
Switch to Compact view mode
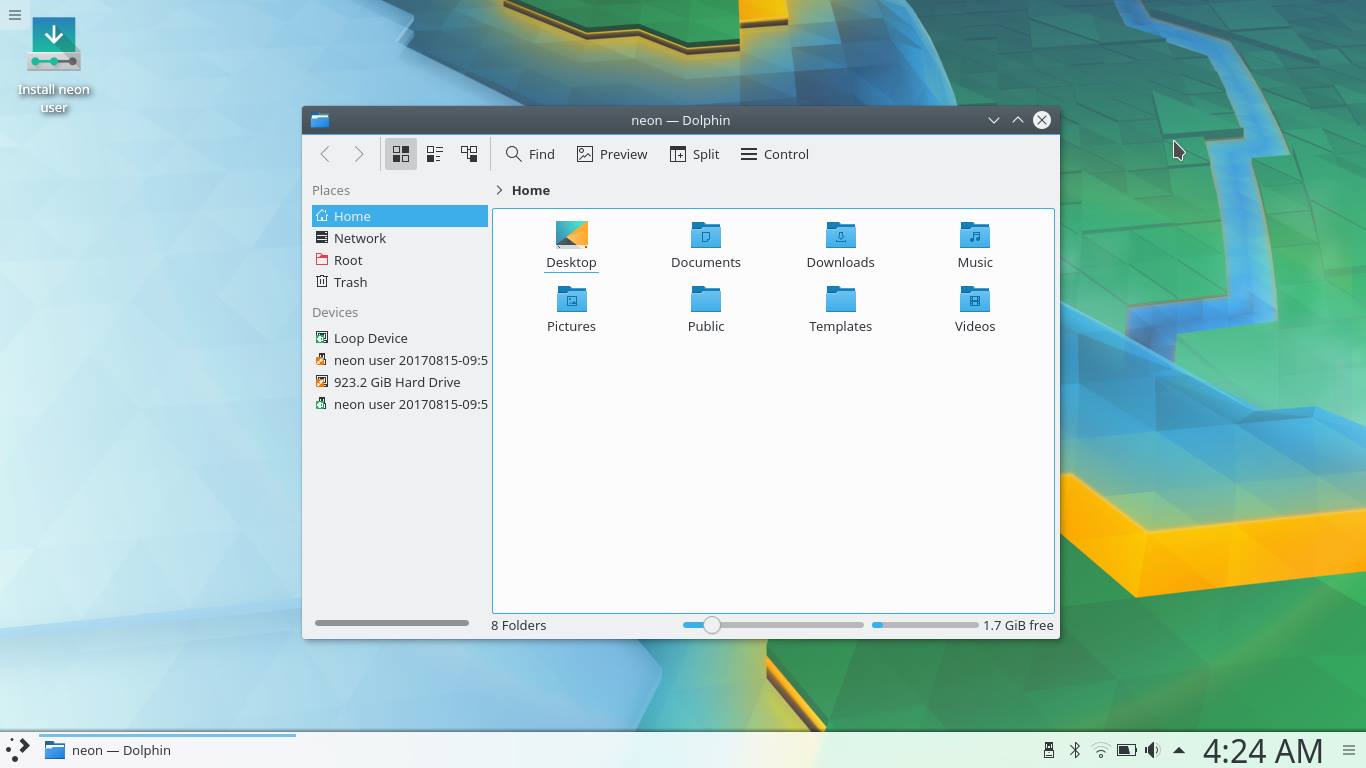435,154
